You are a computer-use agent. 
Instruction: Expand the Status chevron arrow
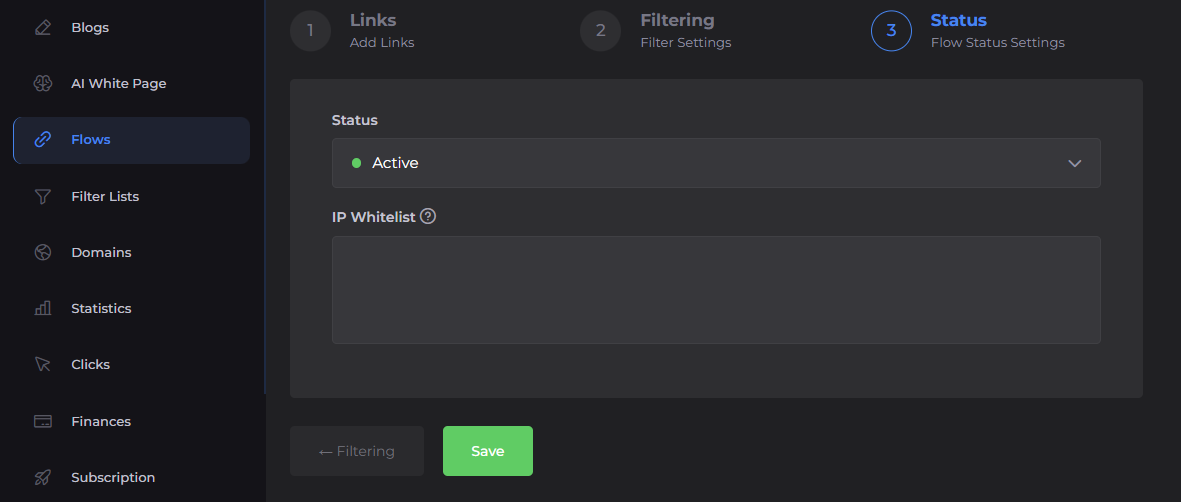tap(1075, 163)
